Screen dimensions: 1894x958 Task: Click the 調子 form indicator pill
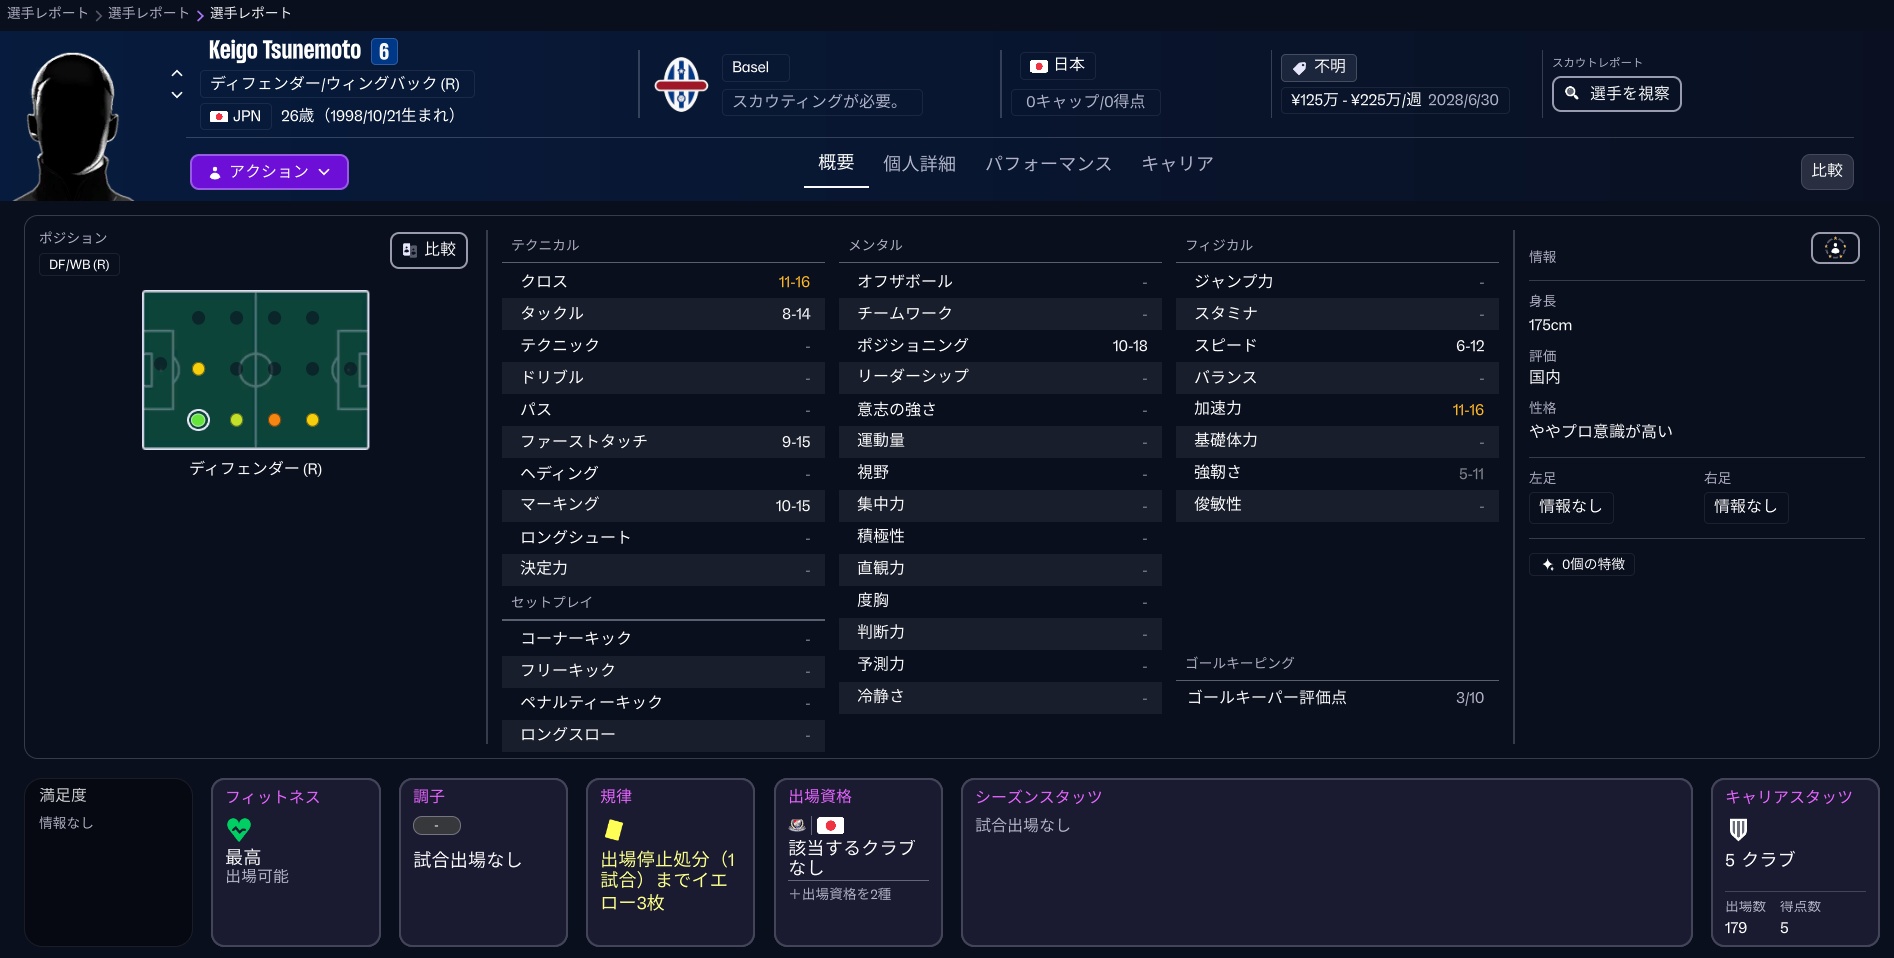(x=436, y=826)
